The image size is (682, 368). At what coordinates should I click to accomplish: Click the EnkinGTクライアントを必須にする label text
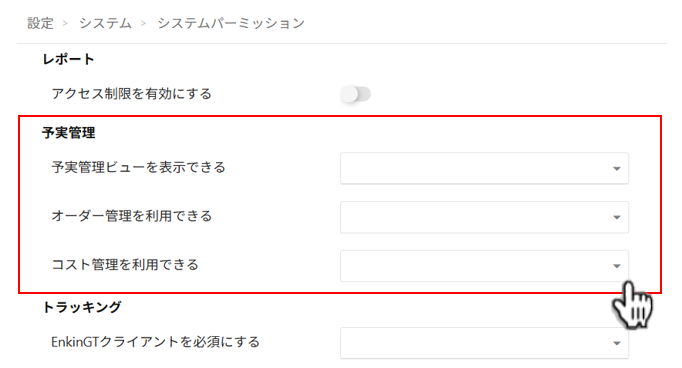tap(155, 342)
